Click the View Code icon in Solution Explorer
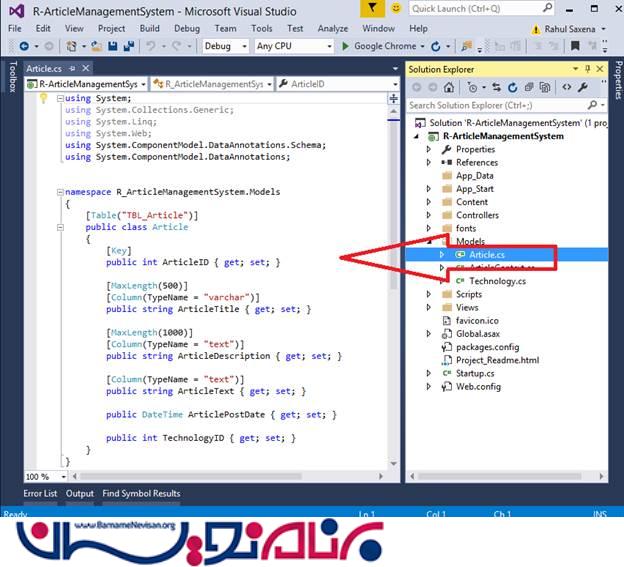Viewport: 624px width, 567px height. coord(567,87)
